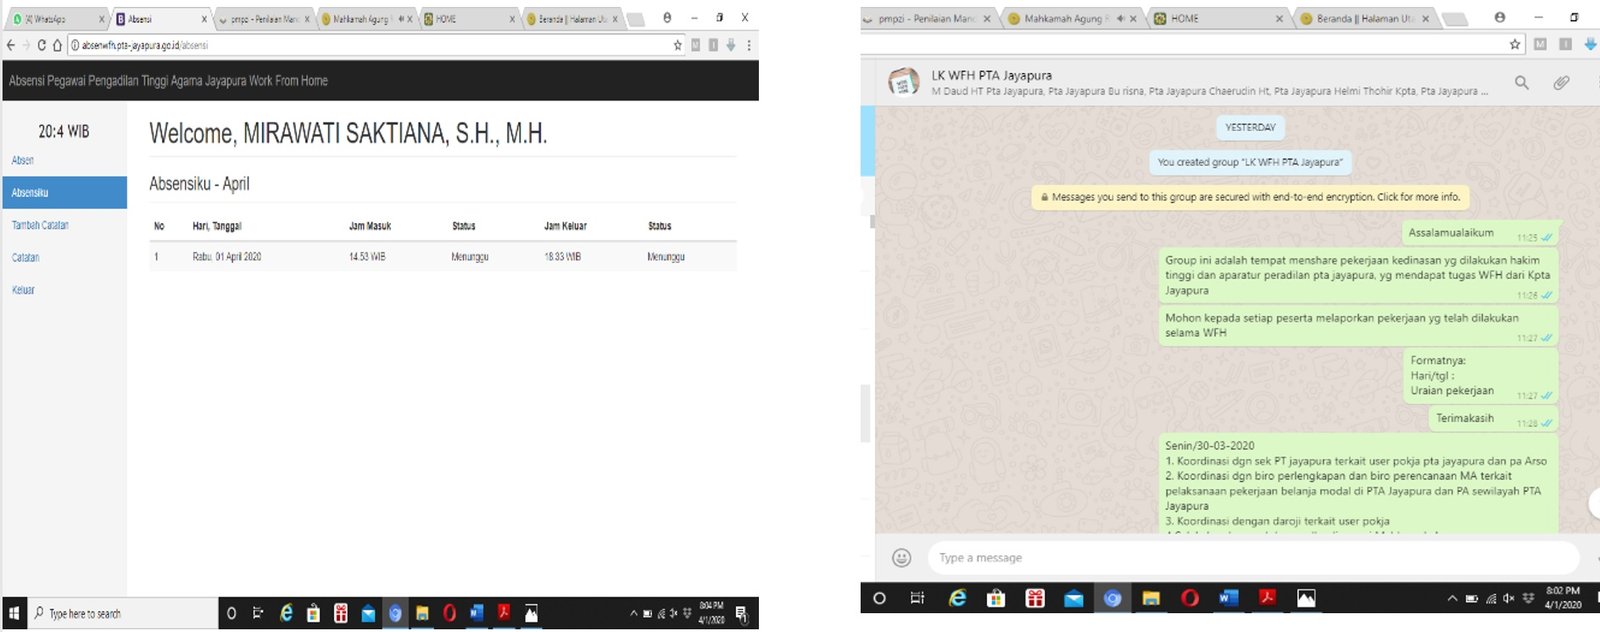Click the Catatan sidebar link

[25, 258]
